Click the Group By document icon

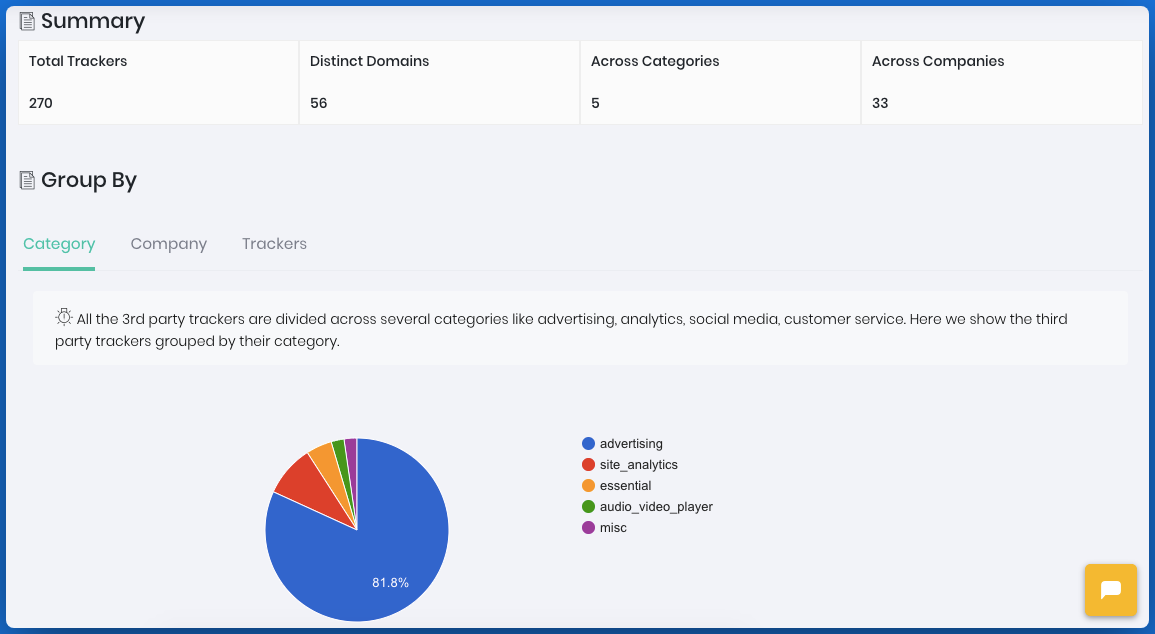pos(27,180)
